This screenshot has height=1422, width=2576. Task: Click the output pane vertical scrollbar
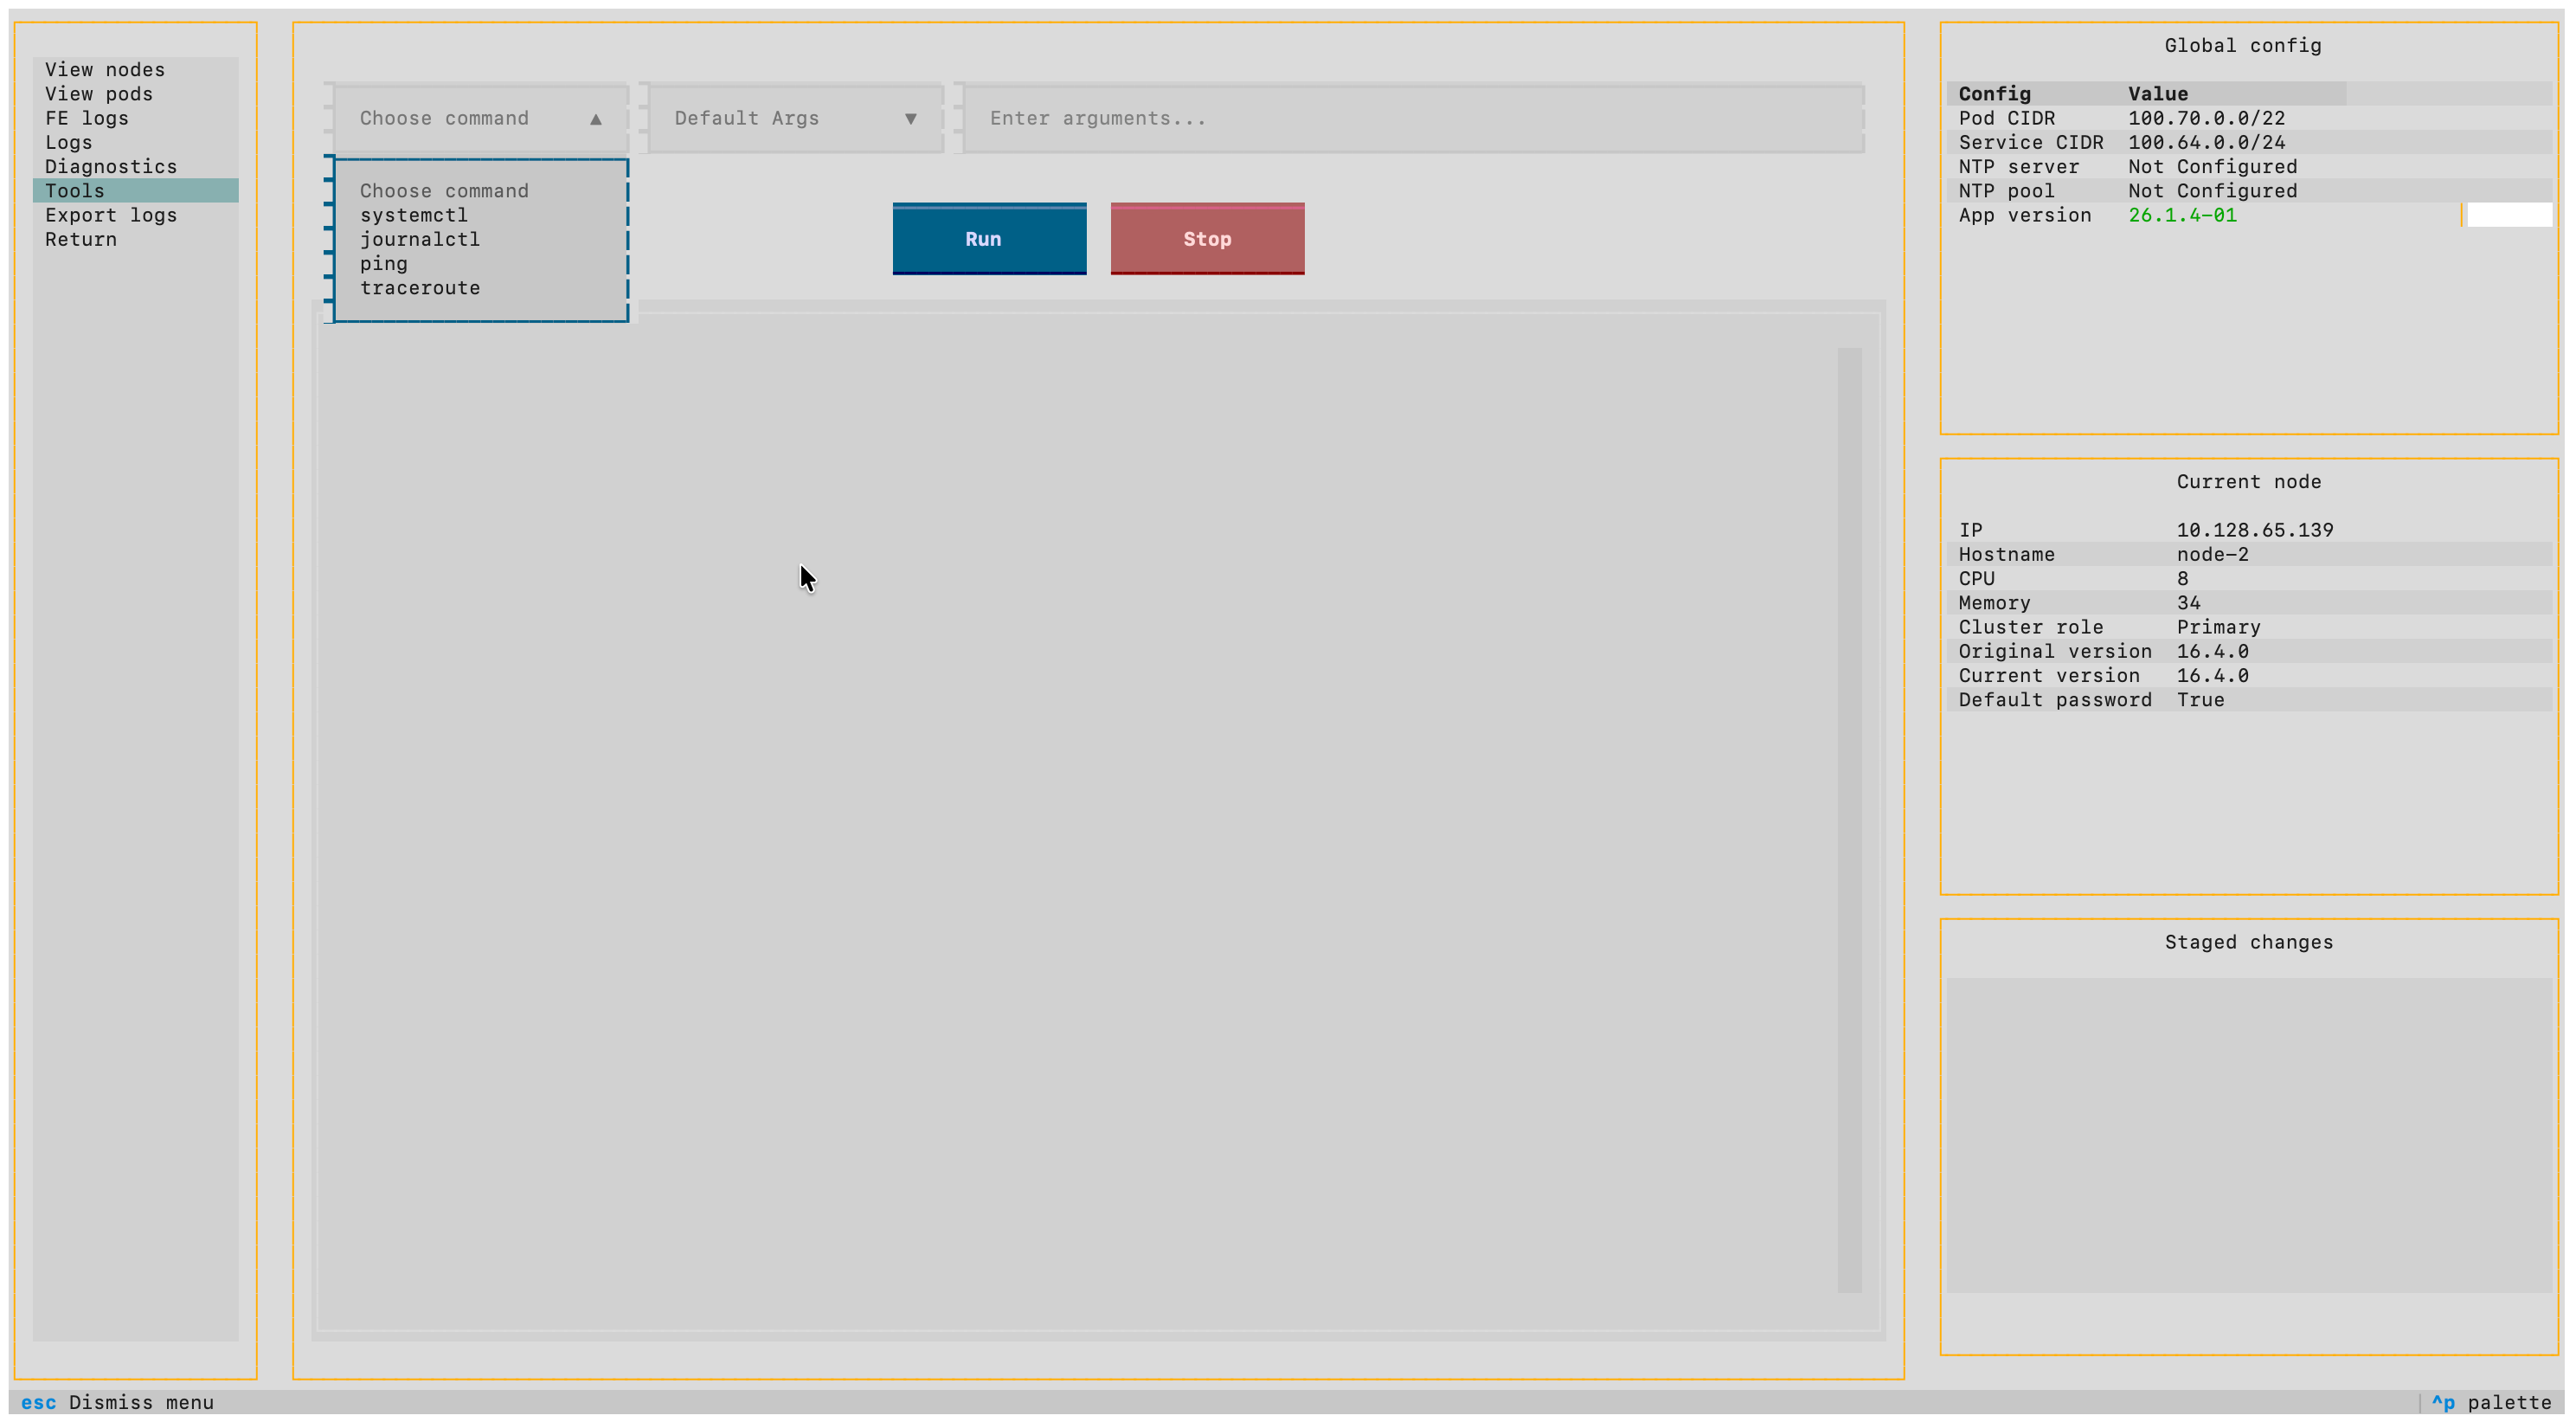point(1849,820)
